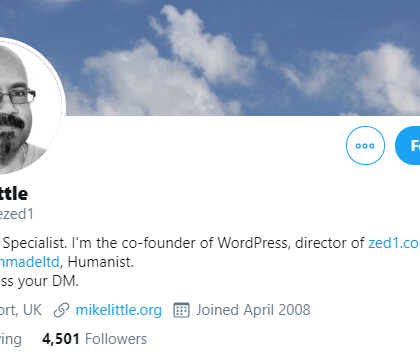Viewport: 420px width, 360px height.
Task: View the 4,501 Followers list
Action: tap(94, 339)
